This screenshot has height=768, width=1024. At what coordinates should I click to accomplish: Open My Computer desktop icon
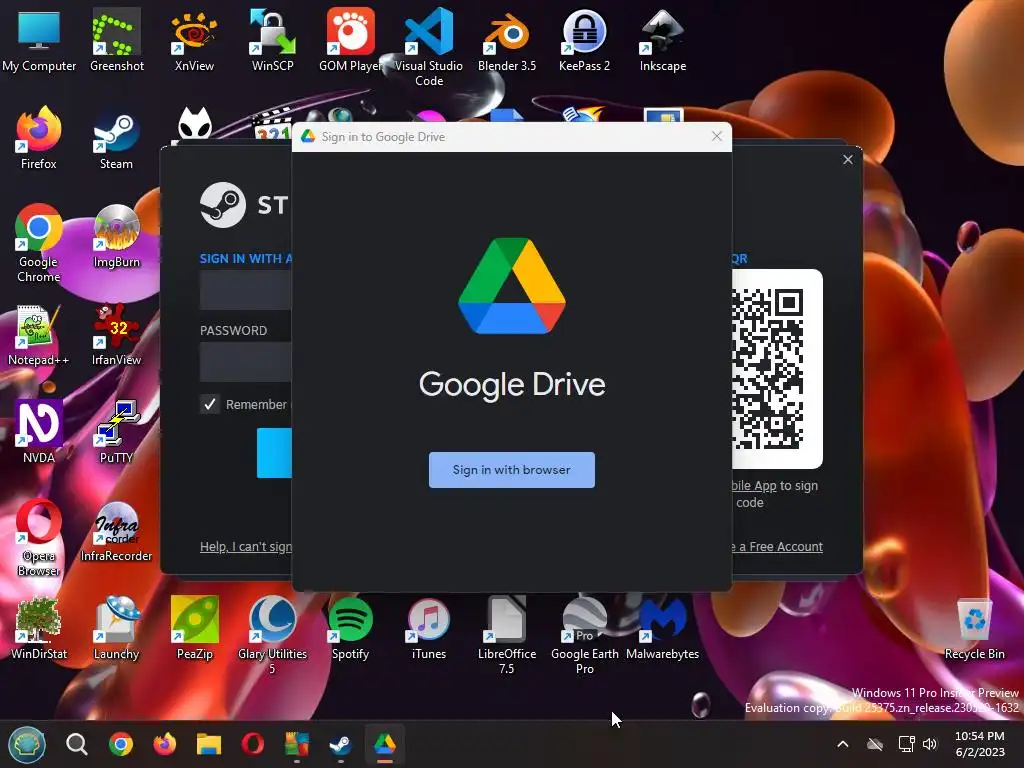click(39, 40)
